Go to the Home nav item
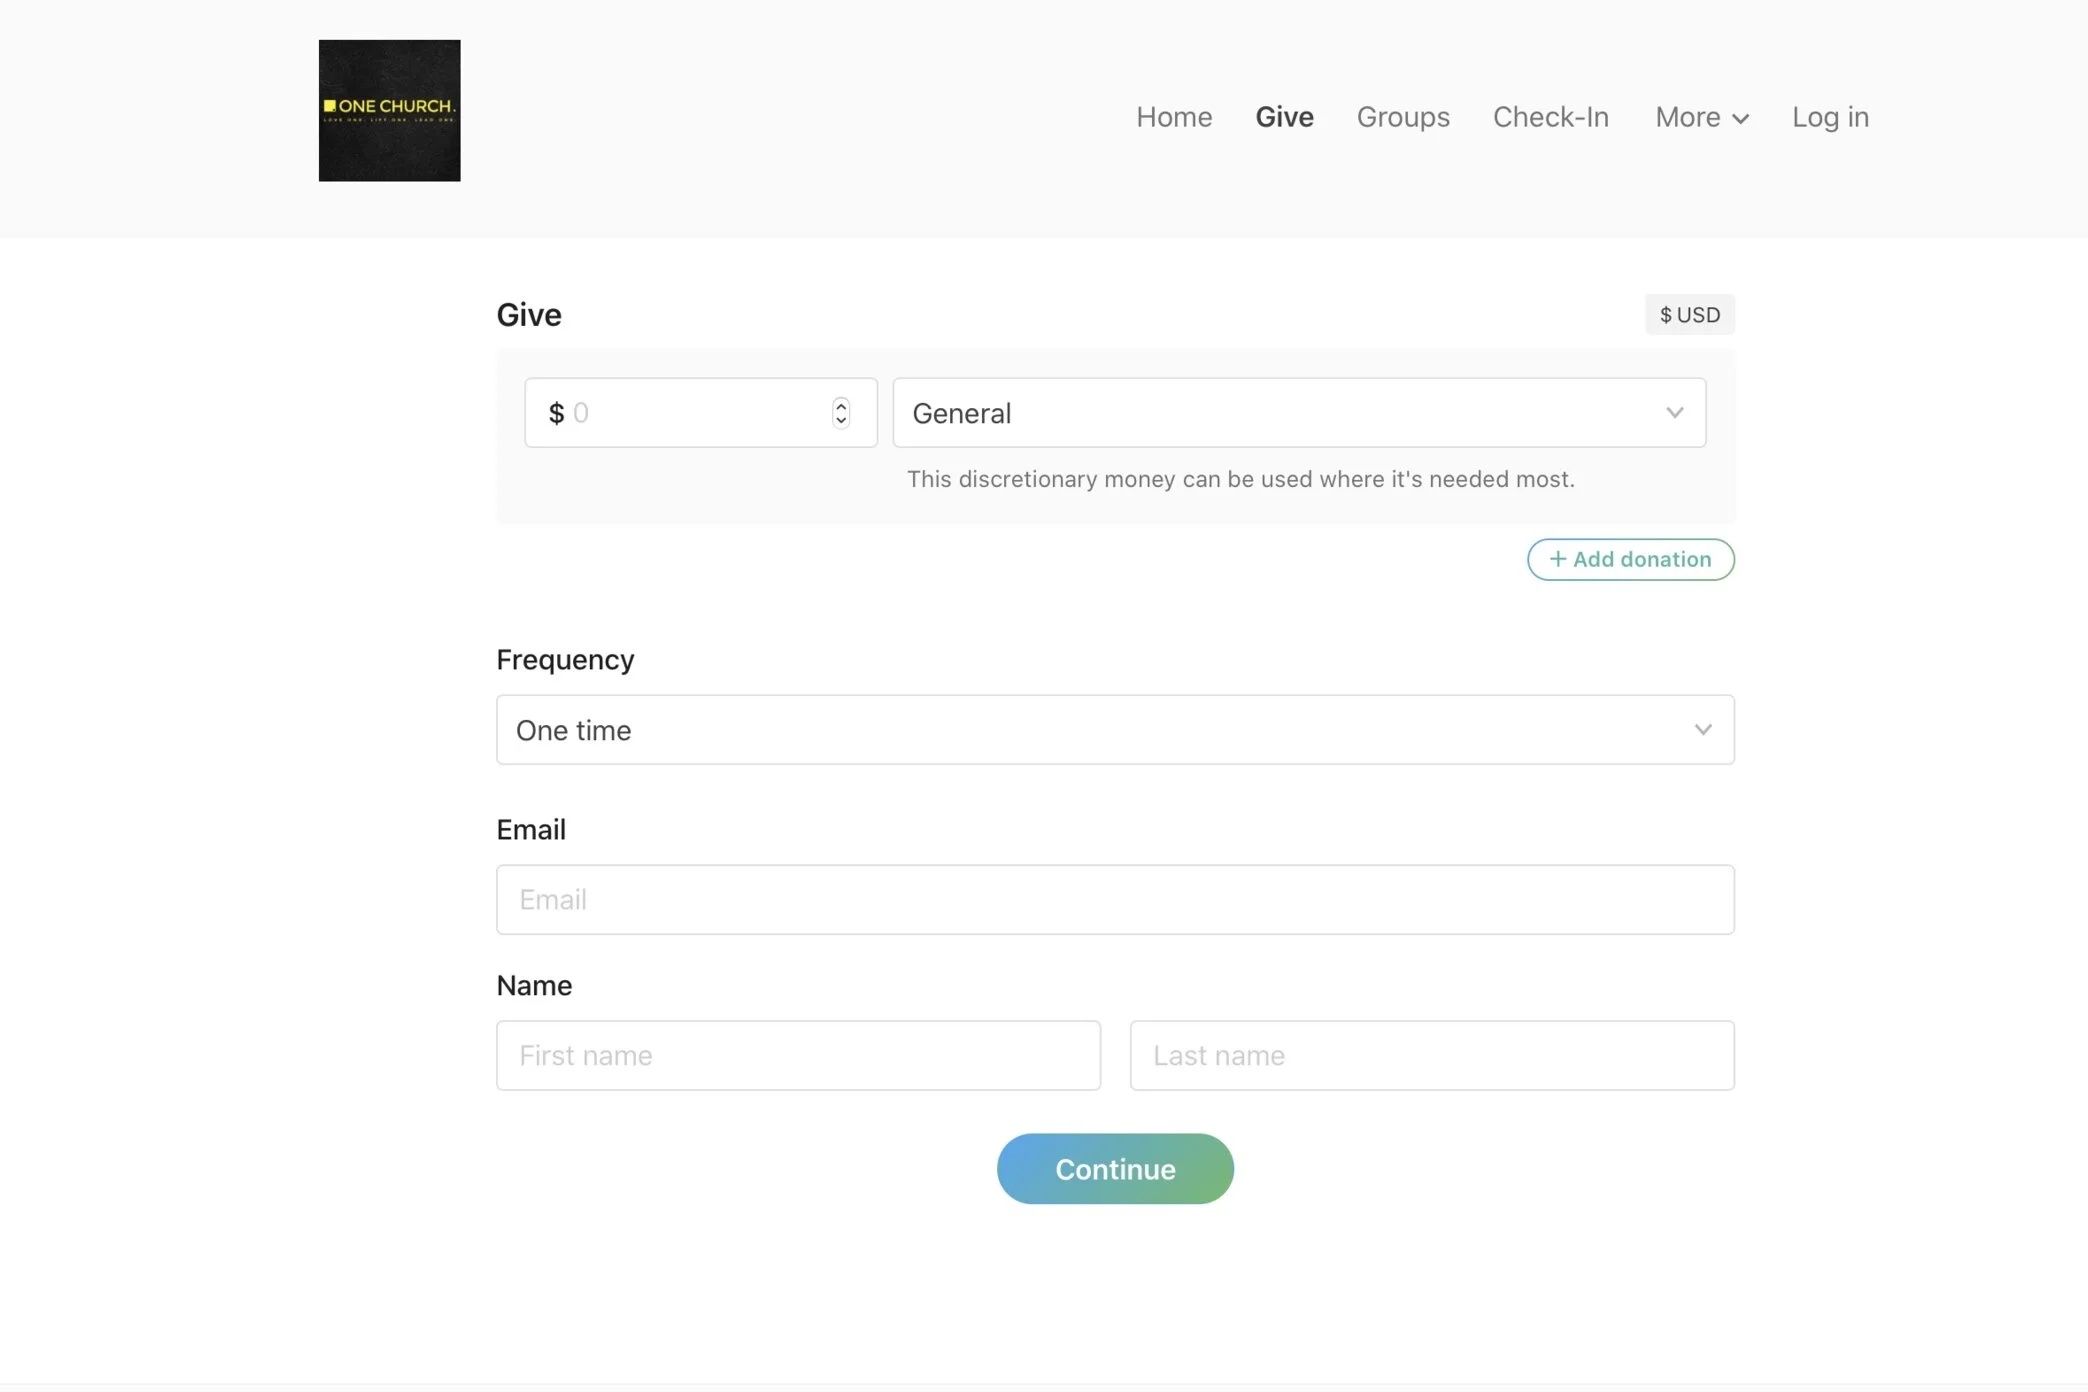Image resolution: width=2088 pixels, height=1392 pixels. click(1174, 117)
